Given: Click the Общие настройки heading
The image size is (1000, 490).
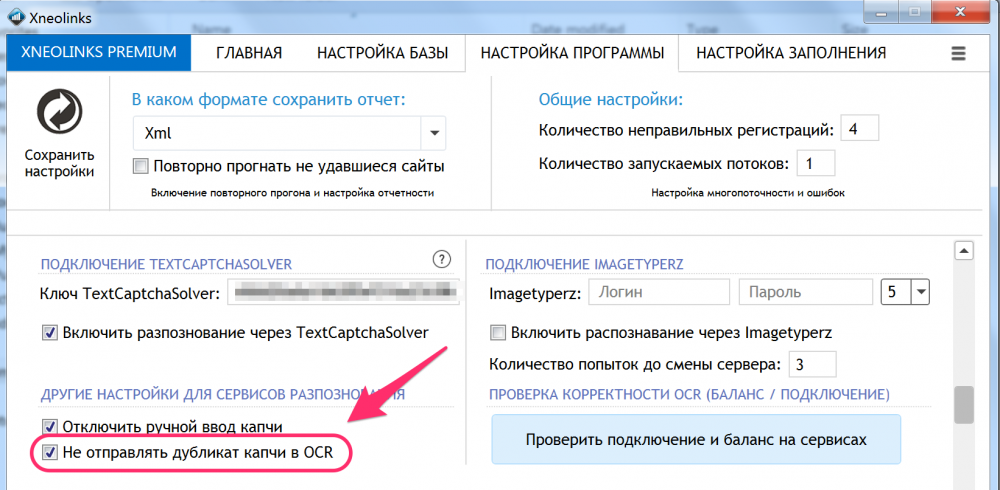Looking at the screenshot, I should tap(611, 100).
